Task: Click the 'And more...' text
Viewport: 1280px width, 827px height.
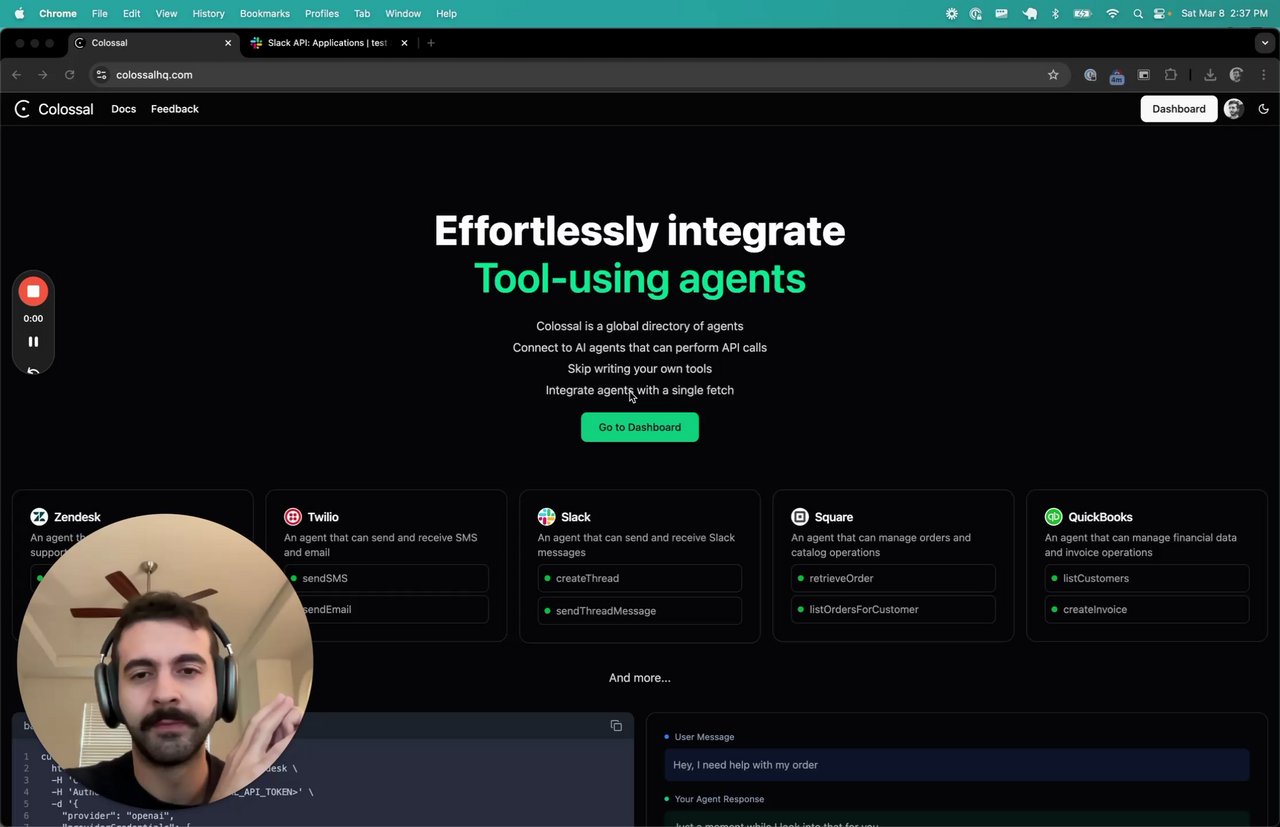Action: (640, 678)
